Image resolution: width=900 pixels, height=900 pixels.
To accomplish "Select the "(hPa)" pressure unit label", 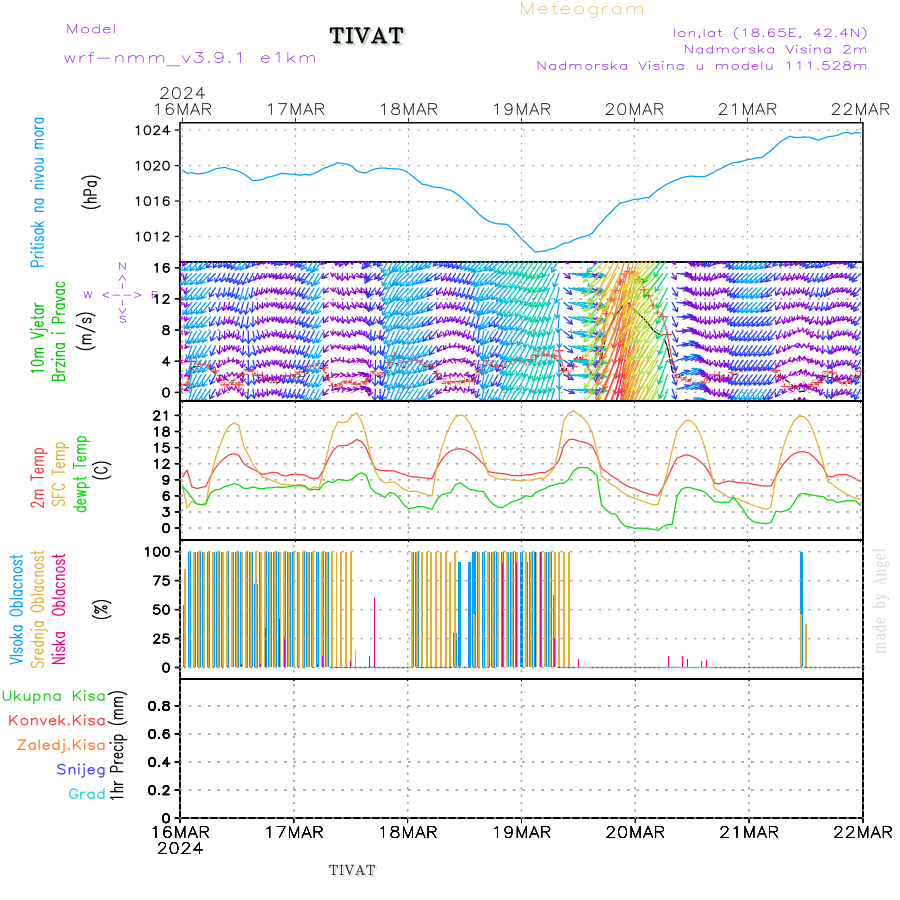I will (91, 192).
